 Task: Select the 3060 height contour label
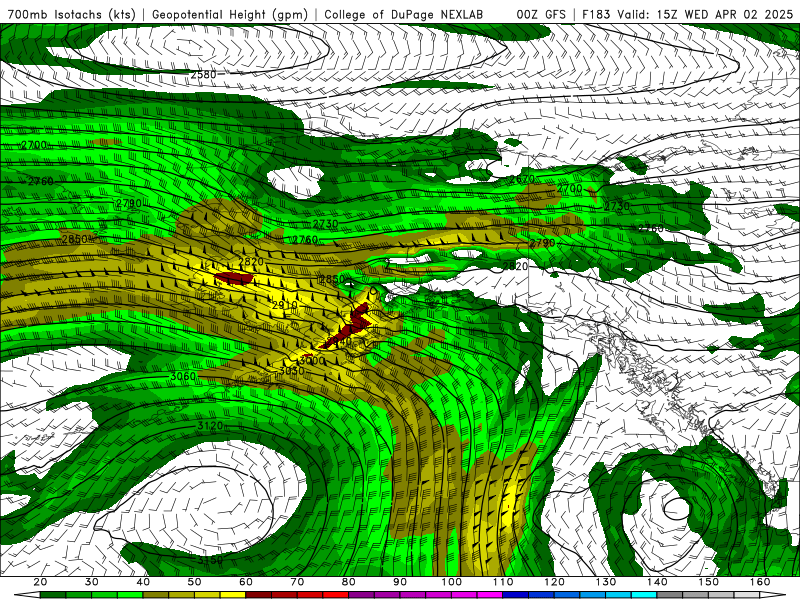click(x=183, y=376)
